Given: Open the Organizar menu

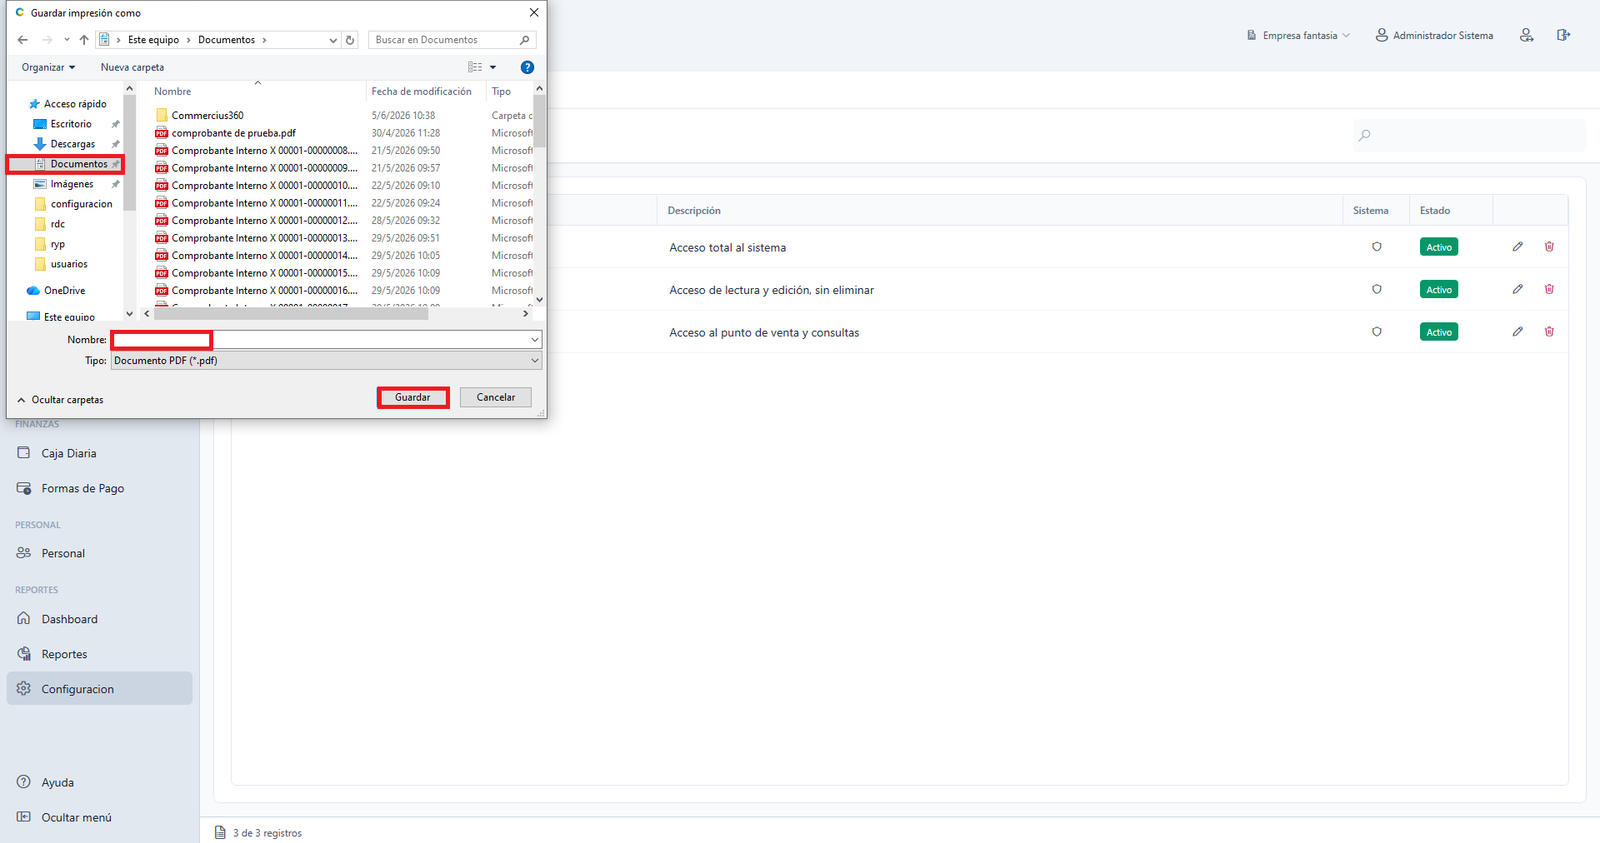Looking at the screenshot, I should click(48, 67).
